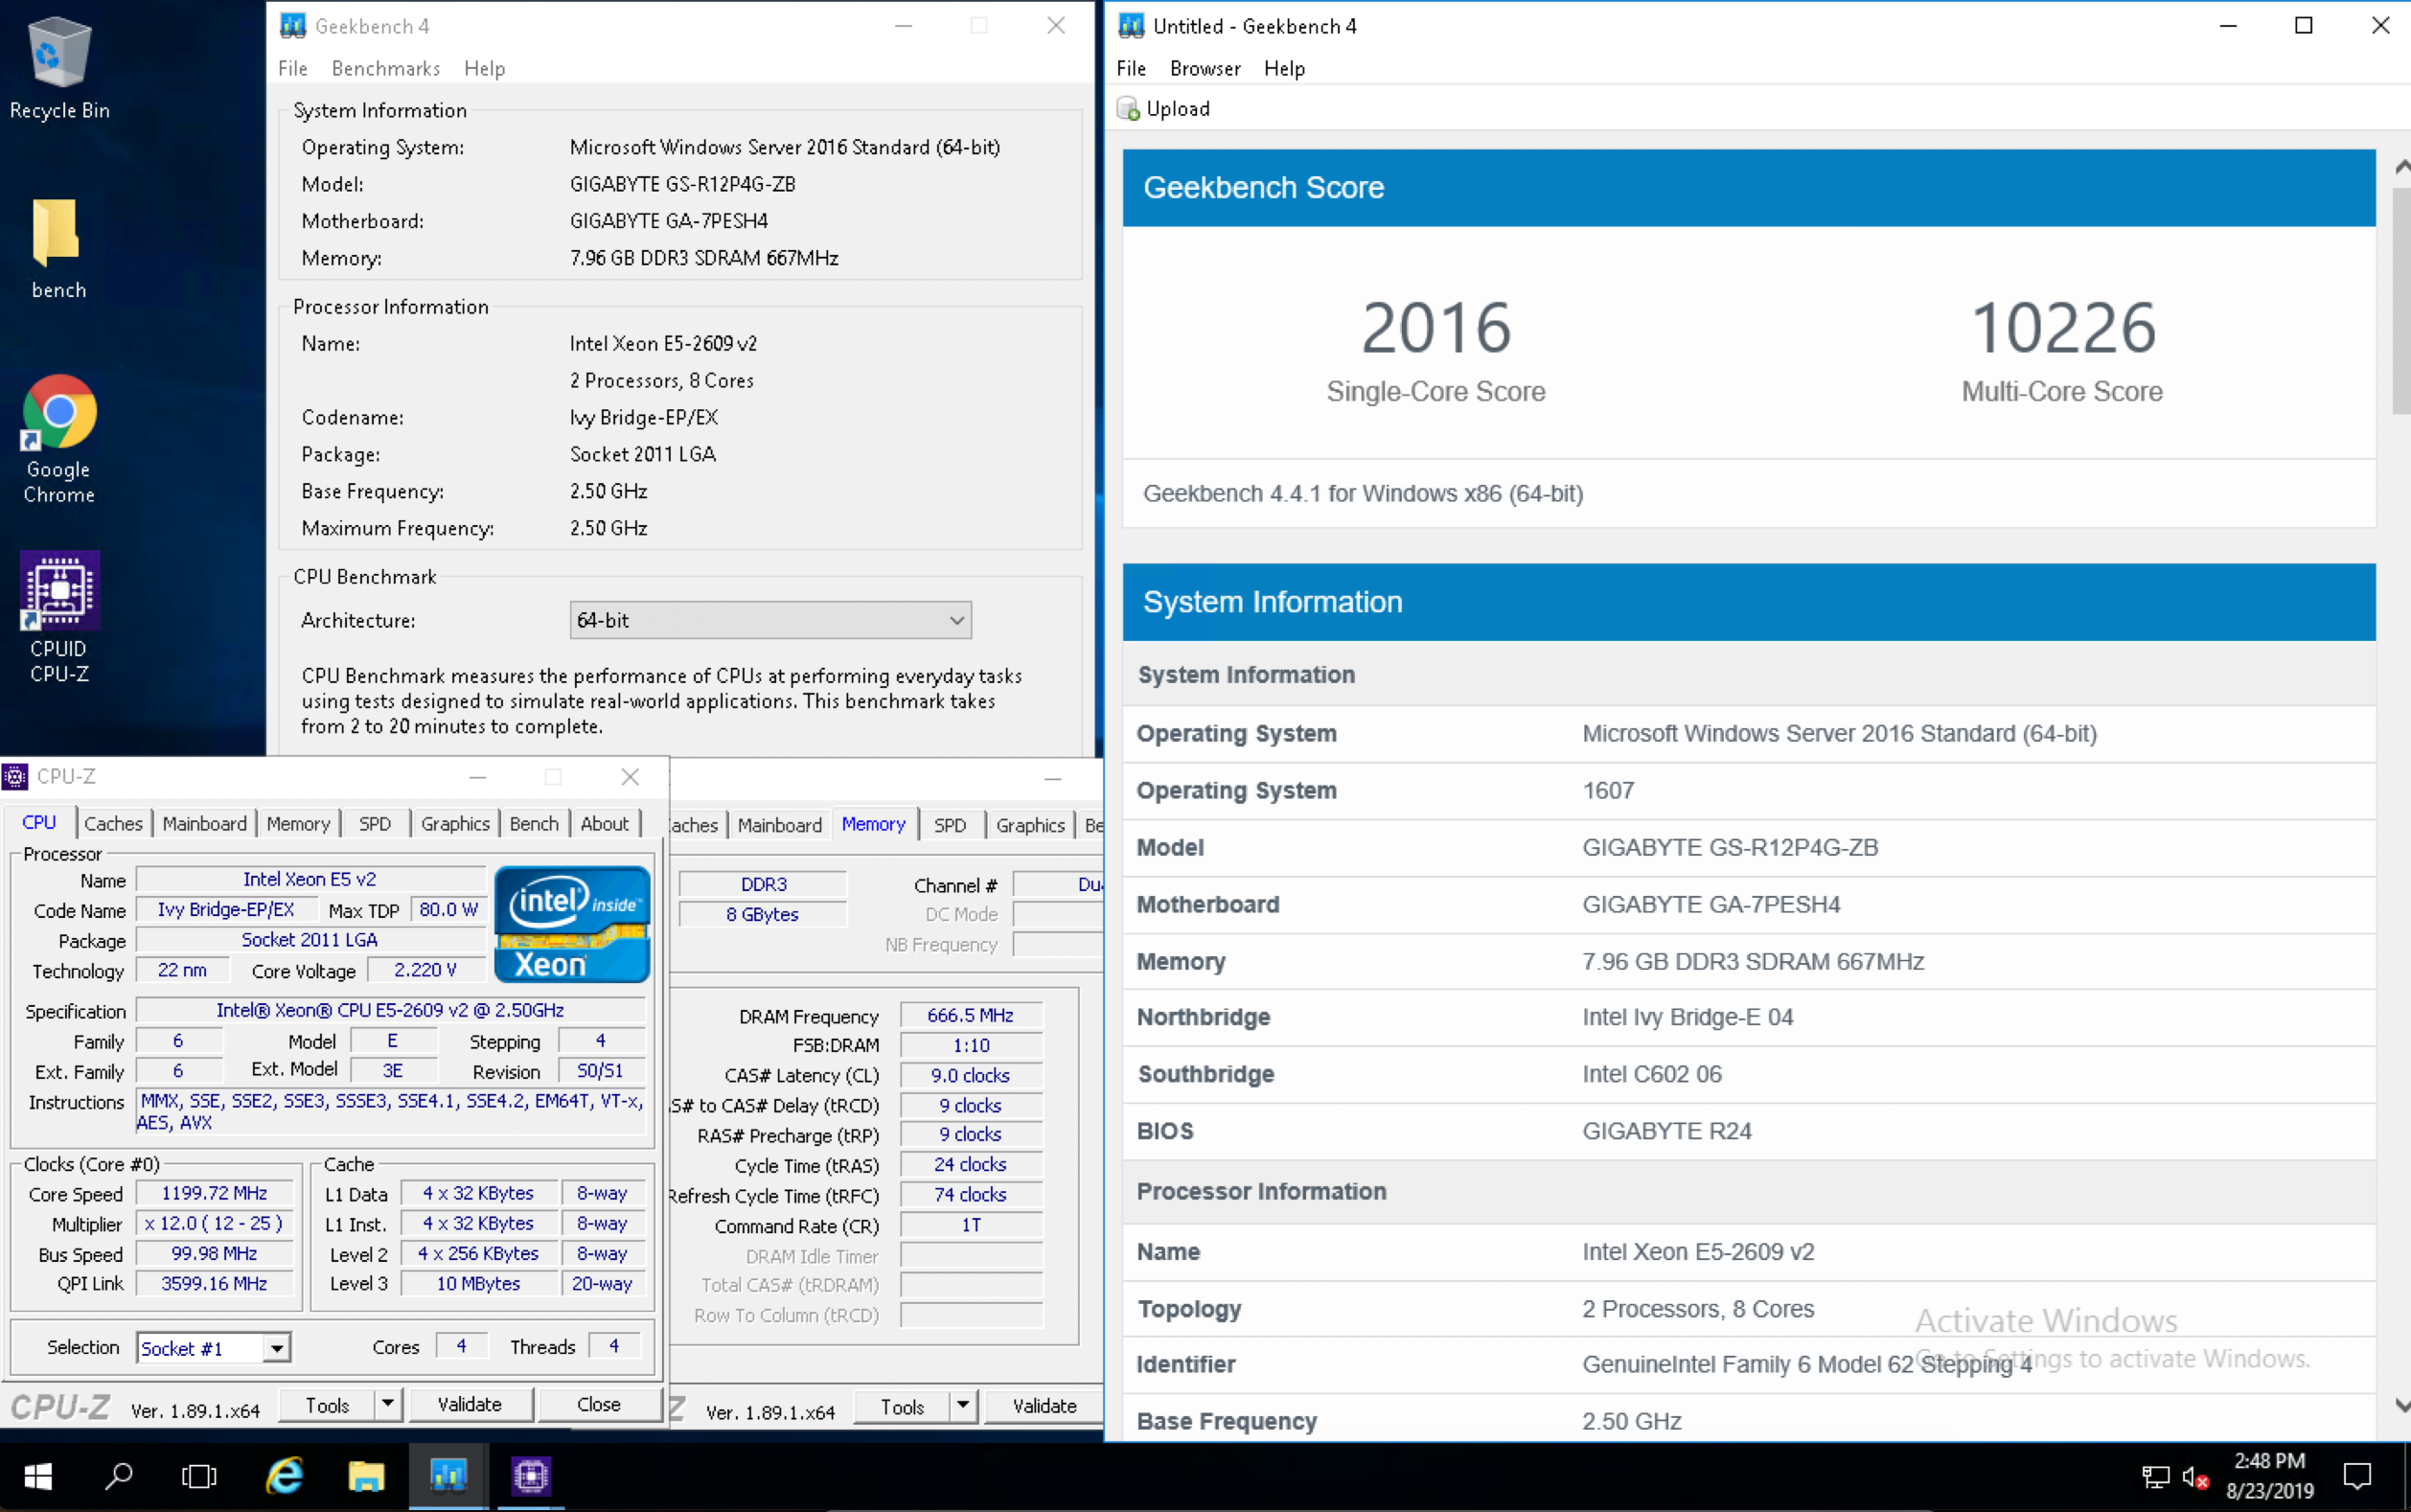This screenshot has height=1512, width=2411.
Task: Click Tools button in front CPU-Z
Action: point(327,1404)
